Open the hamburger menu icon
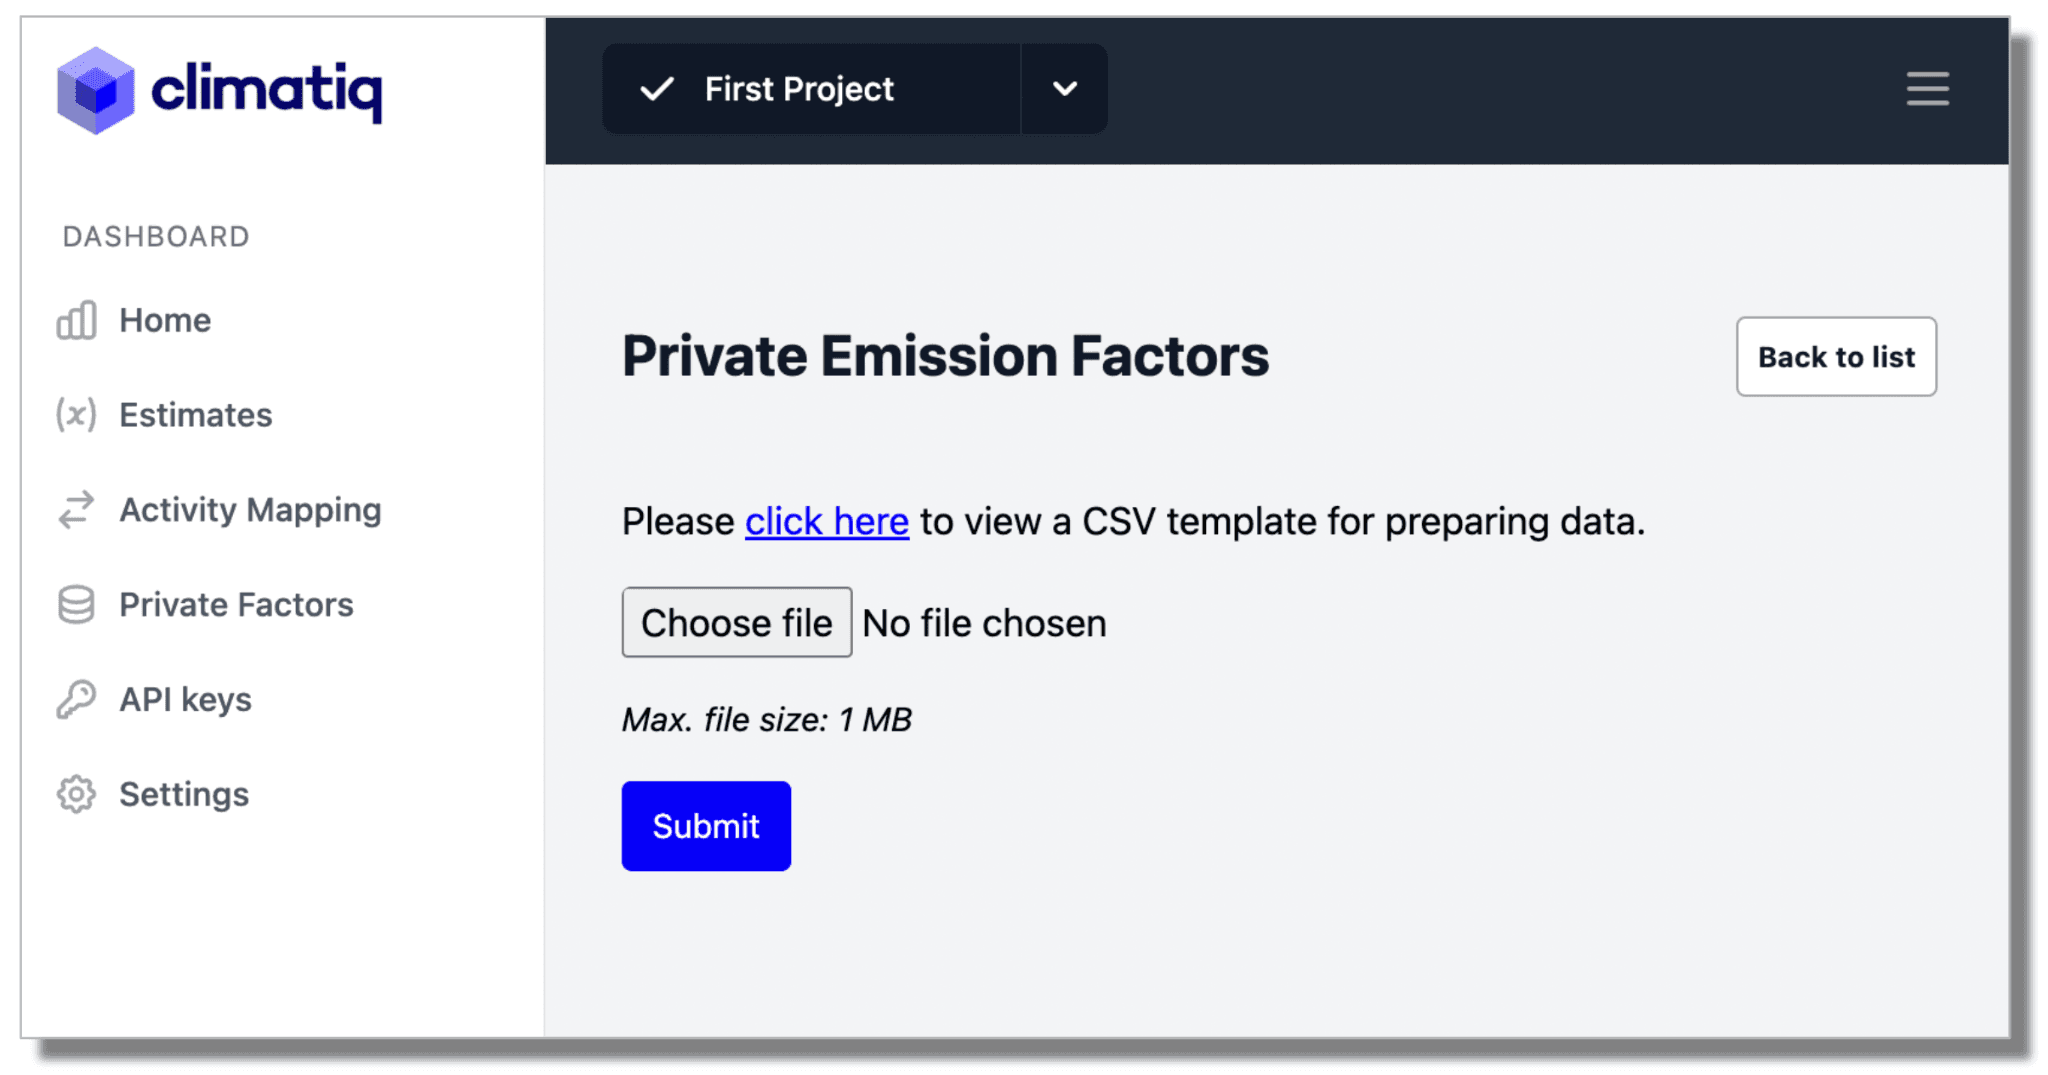The height and width of the screenshot is (1075, 2048). (x=1927, y=89)
